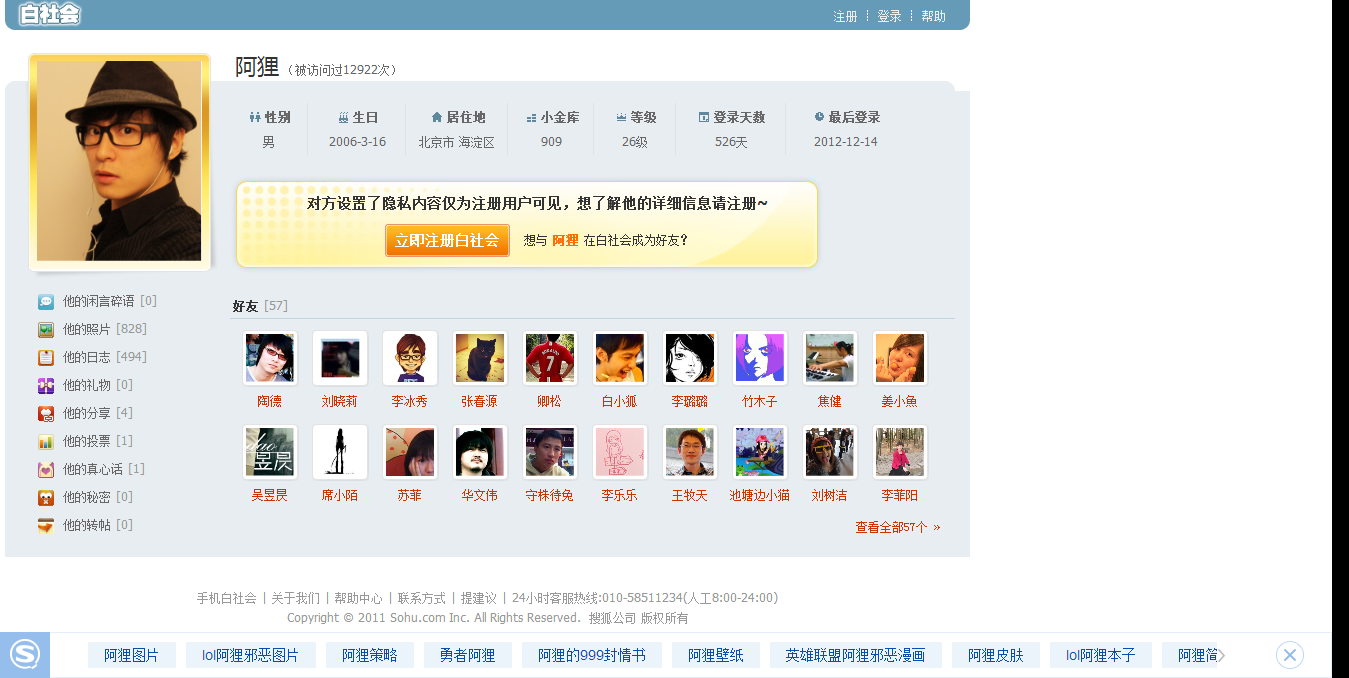Click the 他的分享 share icon
Viewport: 1349px width, 678px height.
(x=46, y=413)
